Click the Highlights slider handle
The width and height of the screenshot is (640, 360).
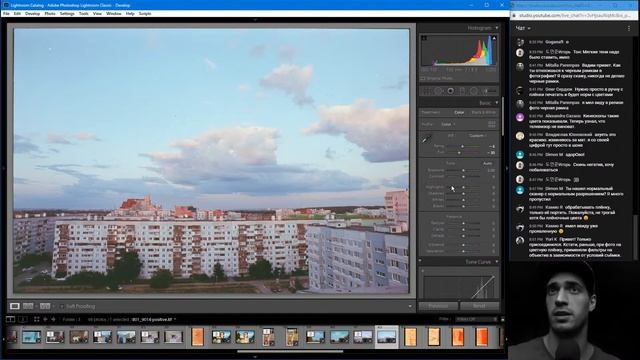[x=463, y=187]
